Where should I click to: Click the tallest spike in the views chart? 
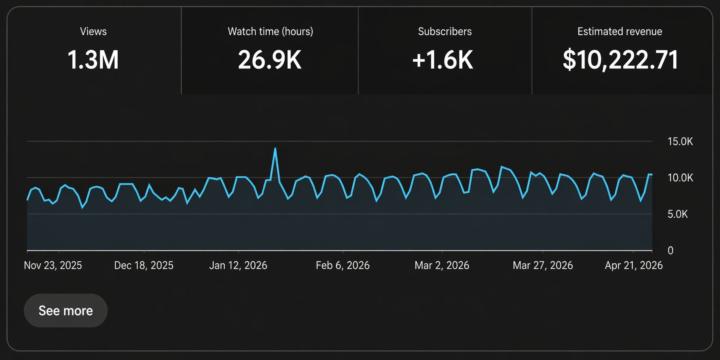point(275,149)
